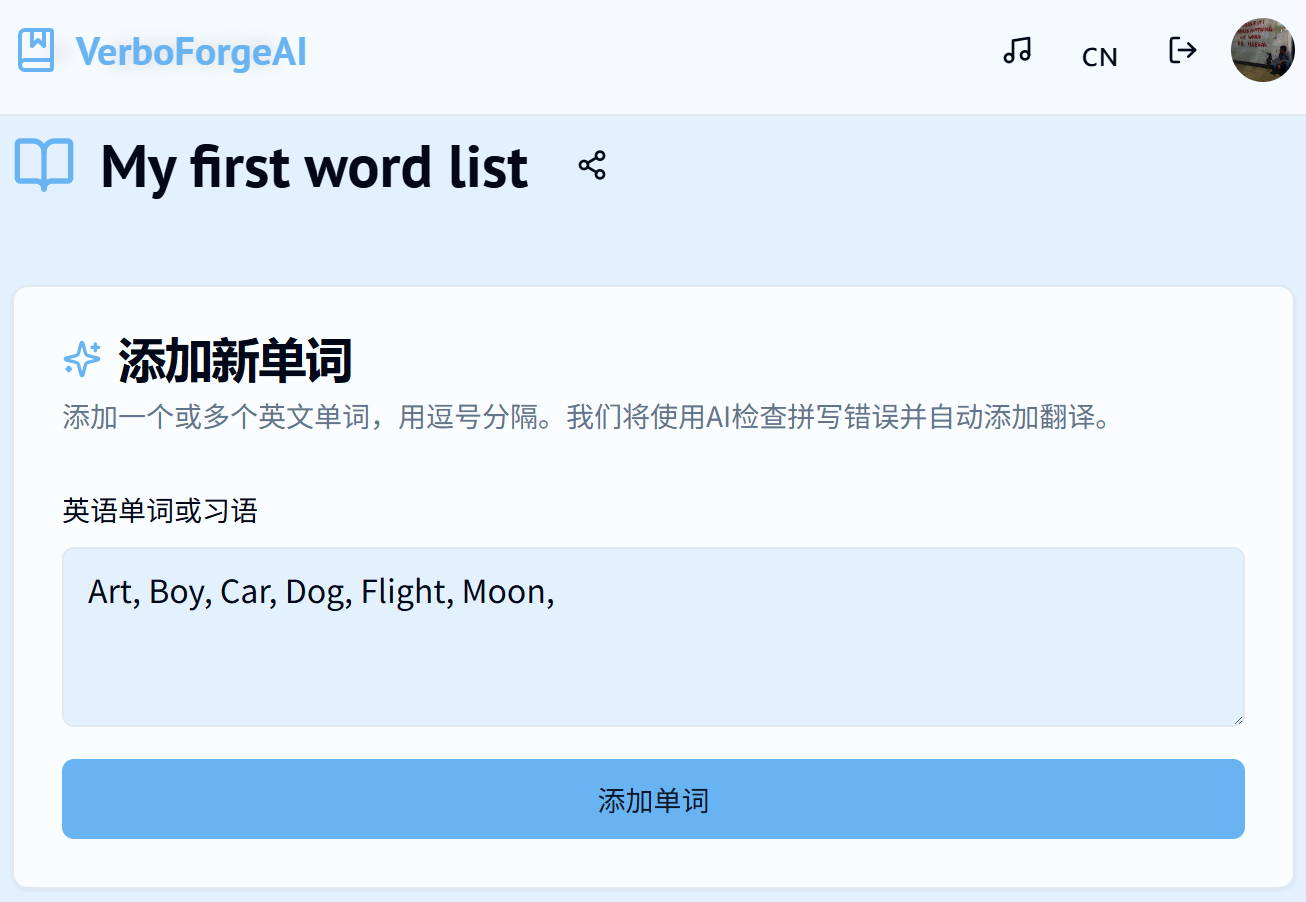Open the user profile avatar
1306x902 pixels.
coord(1262,50)
